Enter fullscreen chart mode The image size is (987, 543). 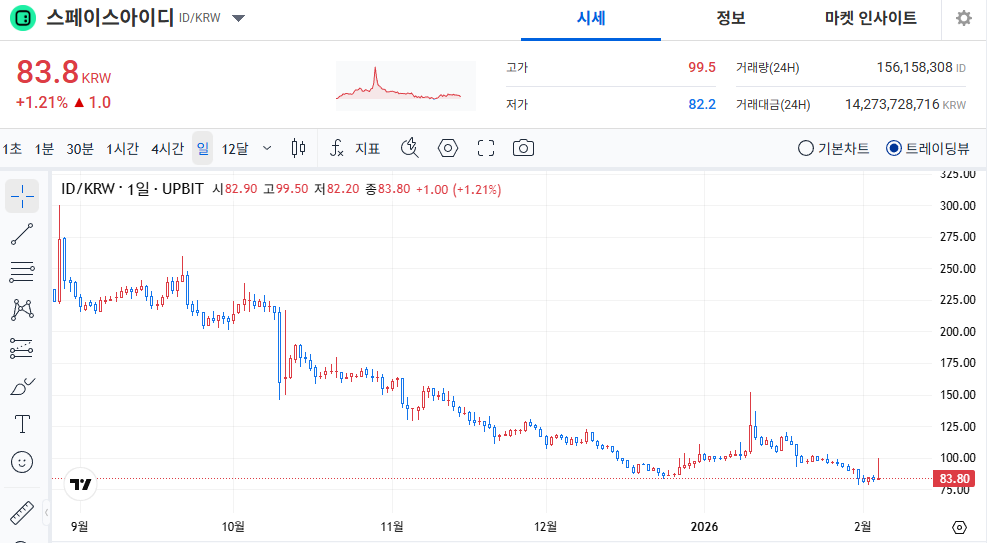coord(486,148)
